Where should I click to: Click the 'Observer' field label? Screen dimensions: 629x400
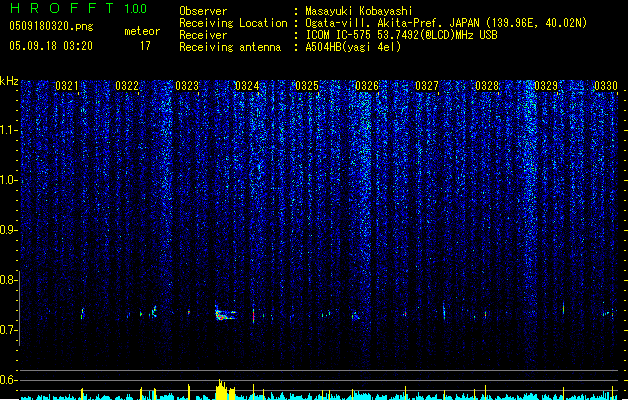click(x=203, y=11)
